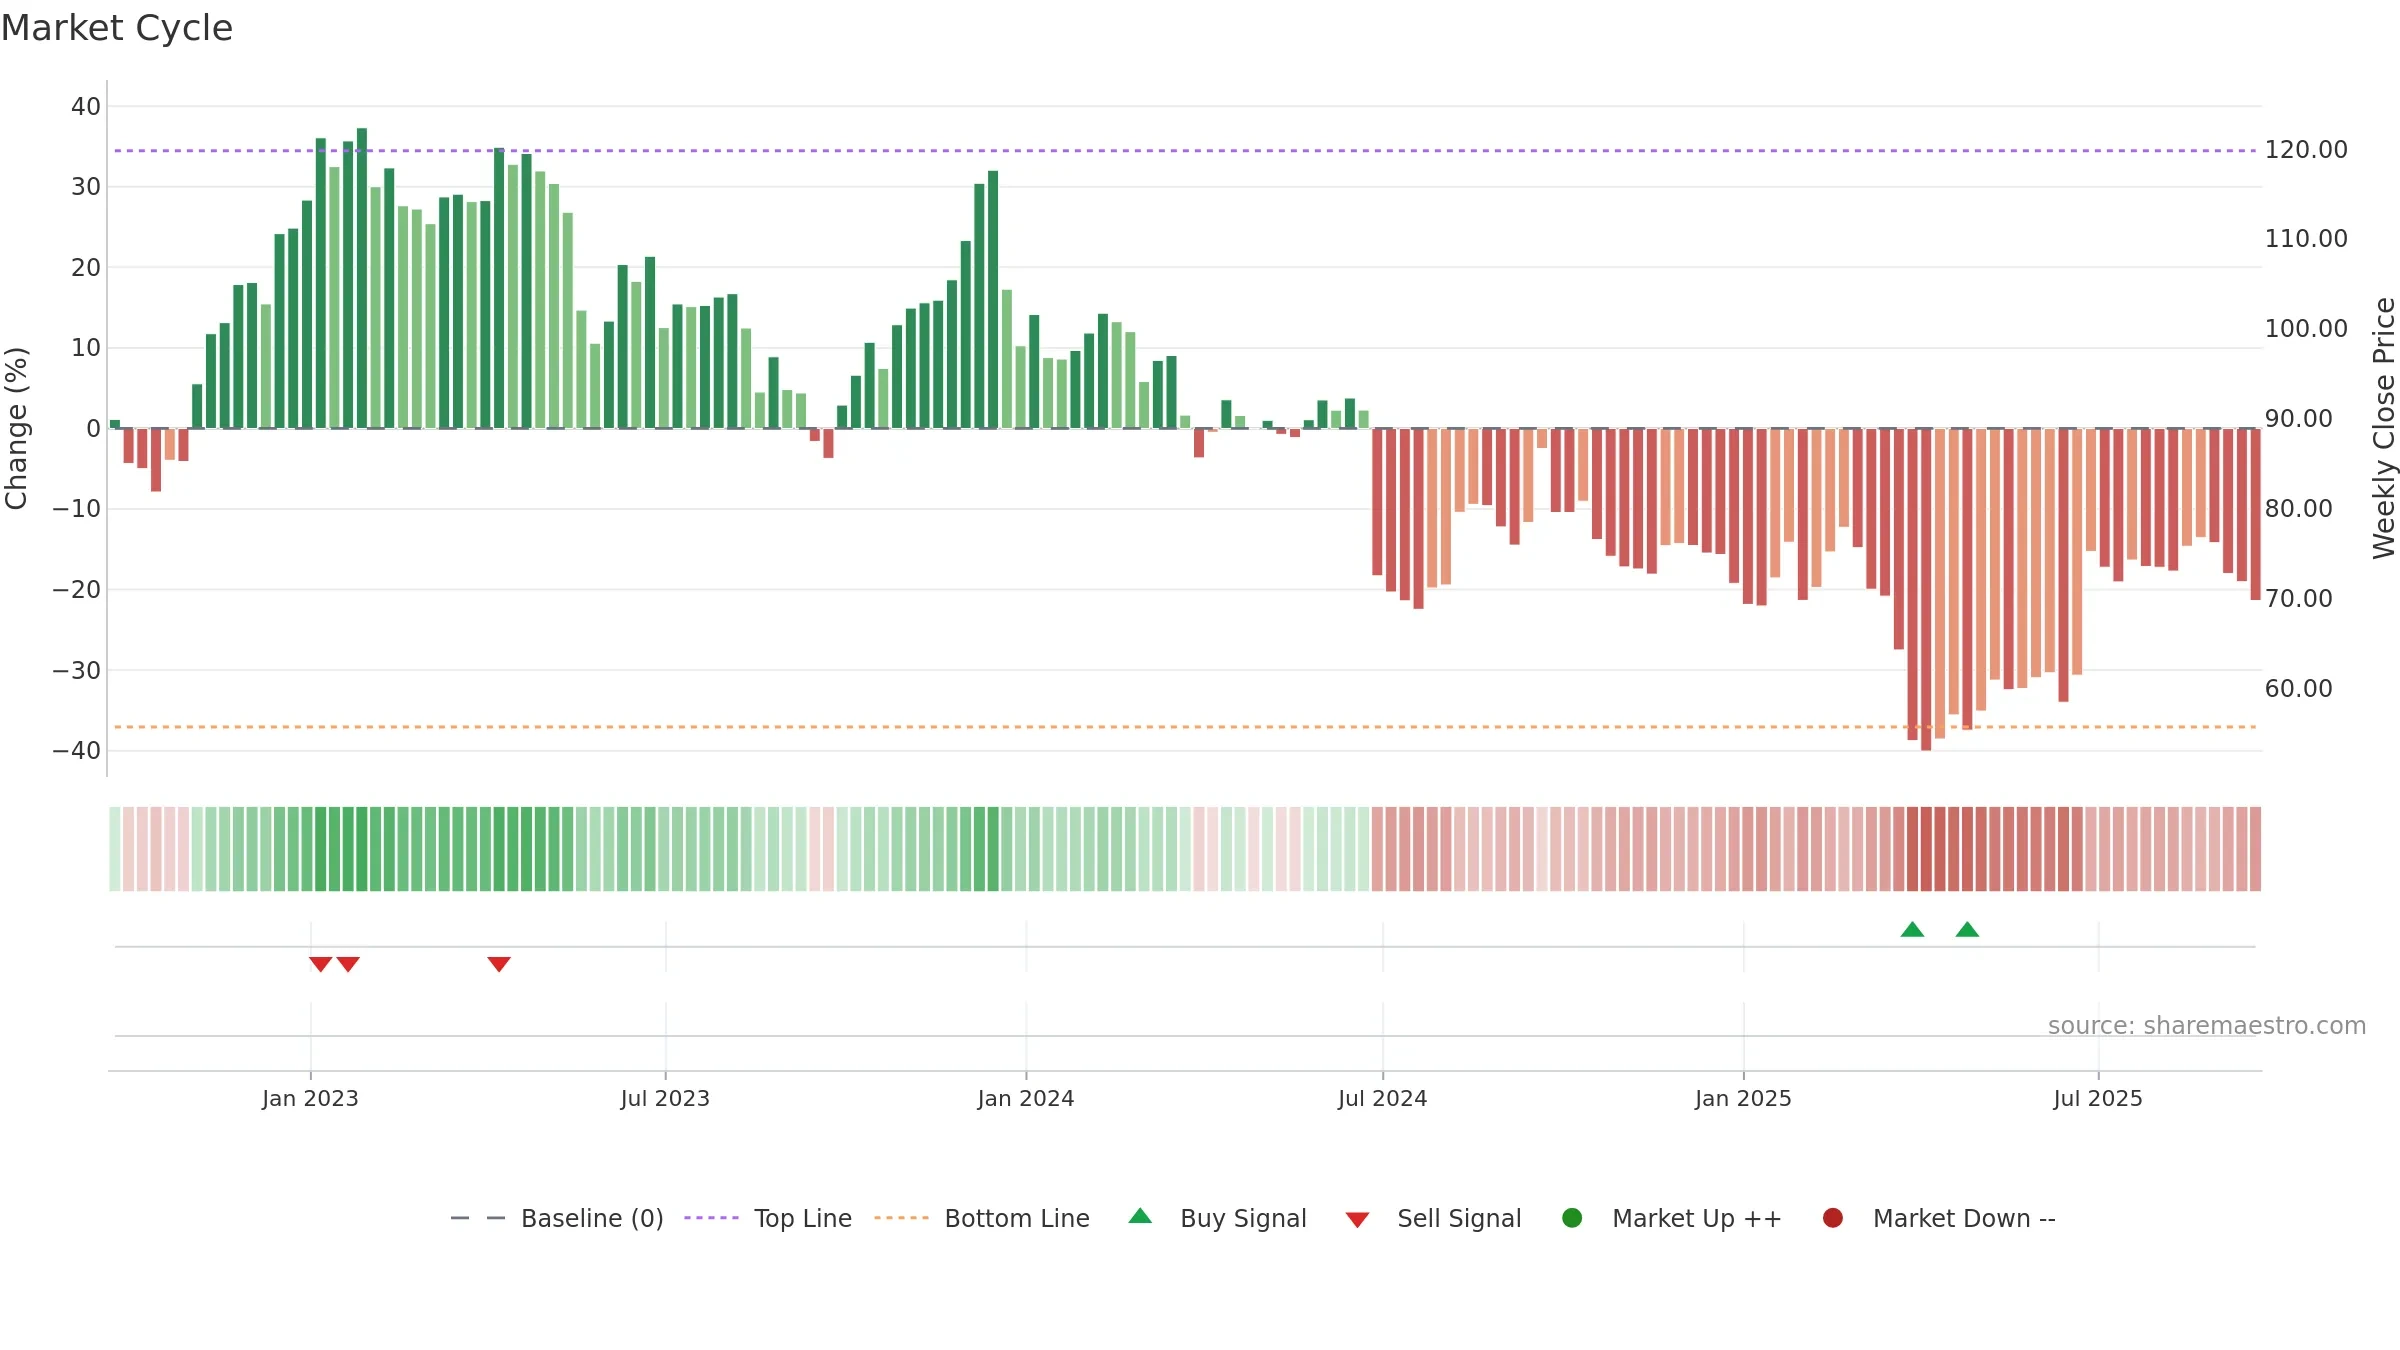Click the 80.00 price label on the right axis

click(x=2298, y=508)
